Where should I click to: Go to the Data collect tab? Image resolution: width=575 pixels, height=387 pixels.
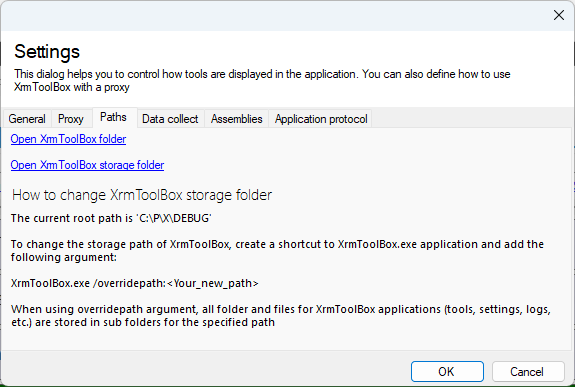coord(170,119)
